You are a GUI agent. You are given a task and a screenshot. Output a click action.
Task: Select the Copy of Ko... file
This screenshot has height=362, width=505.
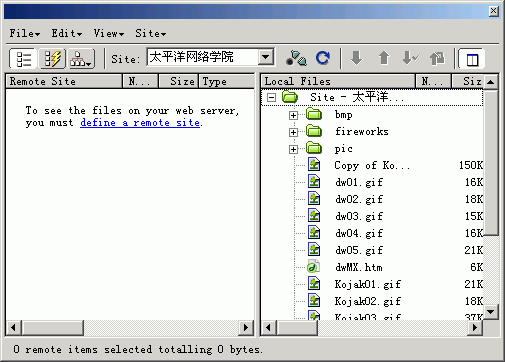coord(372,165)
